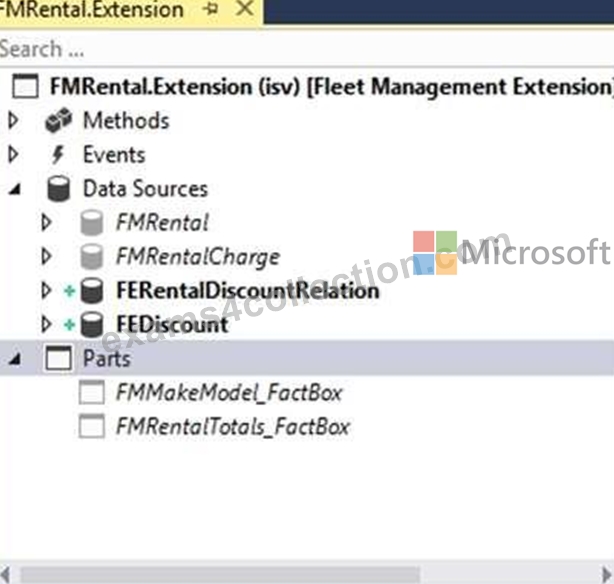
Task: Select the Data Sources database icon
Action: click(x=58, y=189)
